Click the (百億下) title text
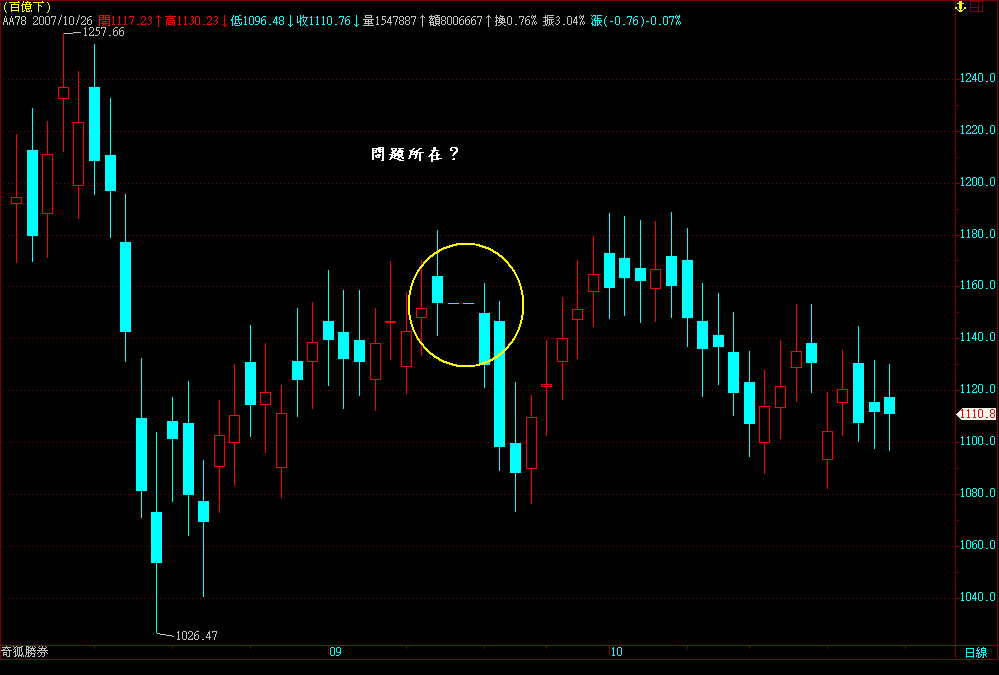Image resolution: width=999 pixels, height=675 pixels. [27, 7]
